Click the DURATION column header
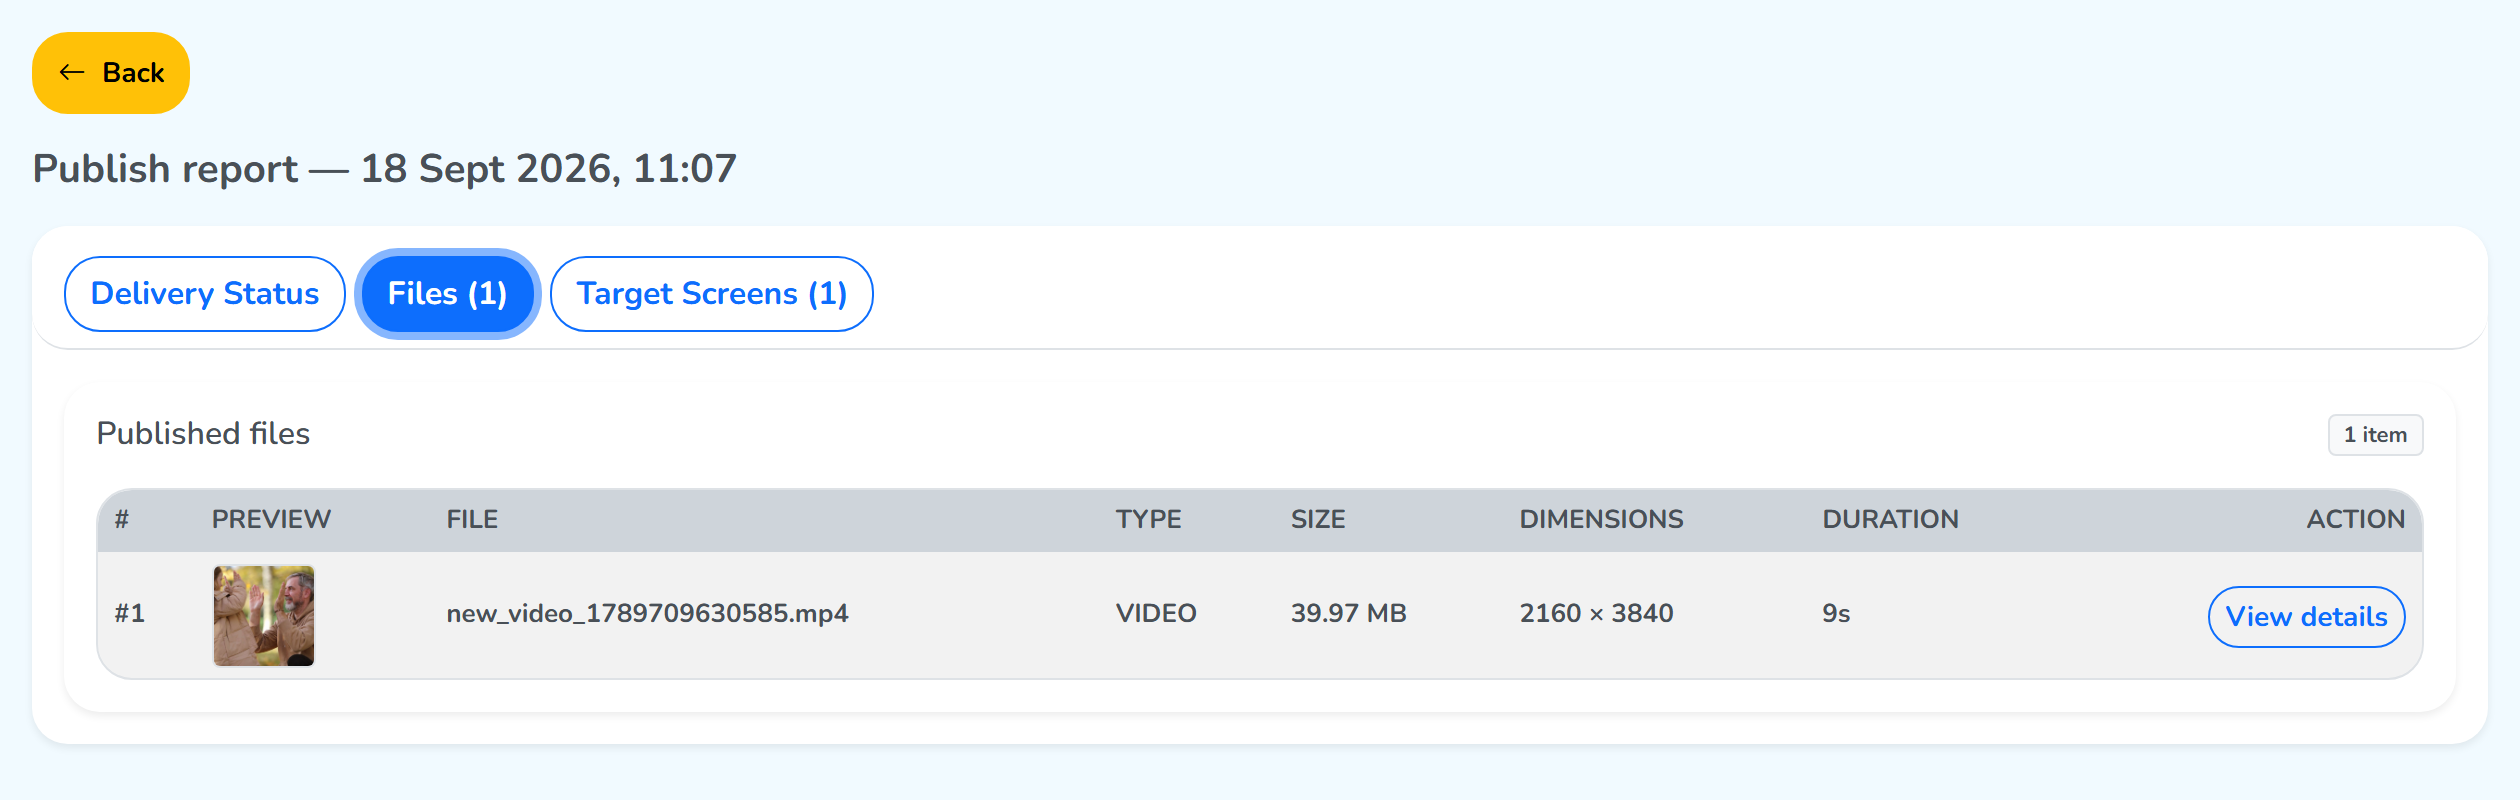The height and width of the screenshot is (800, 2520). pos(1890,519)
